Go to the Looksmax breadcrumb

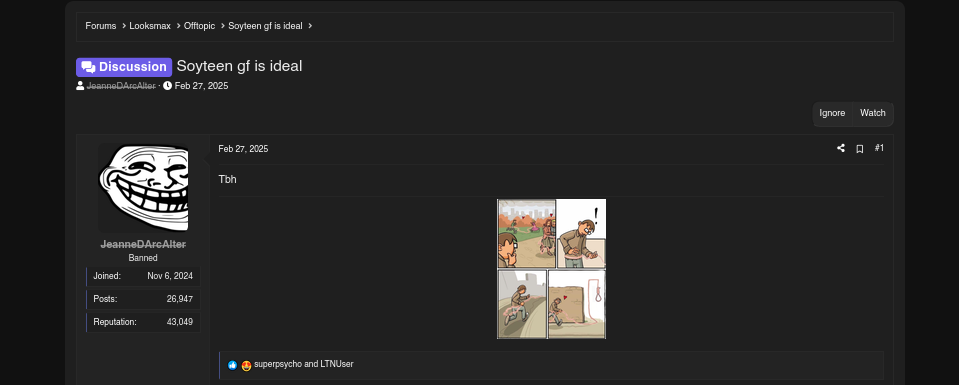point(150,26)
